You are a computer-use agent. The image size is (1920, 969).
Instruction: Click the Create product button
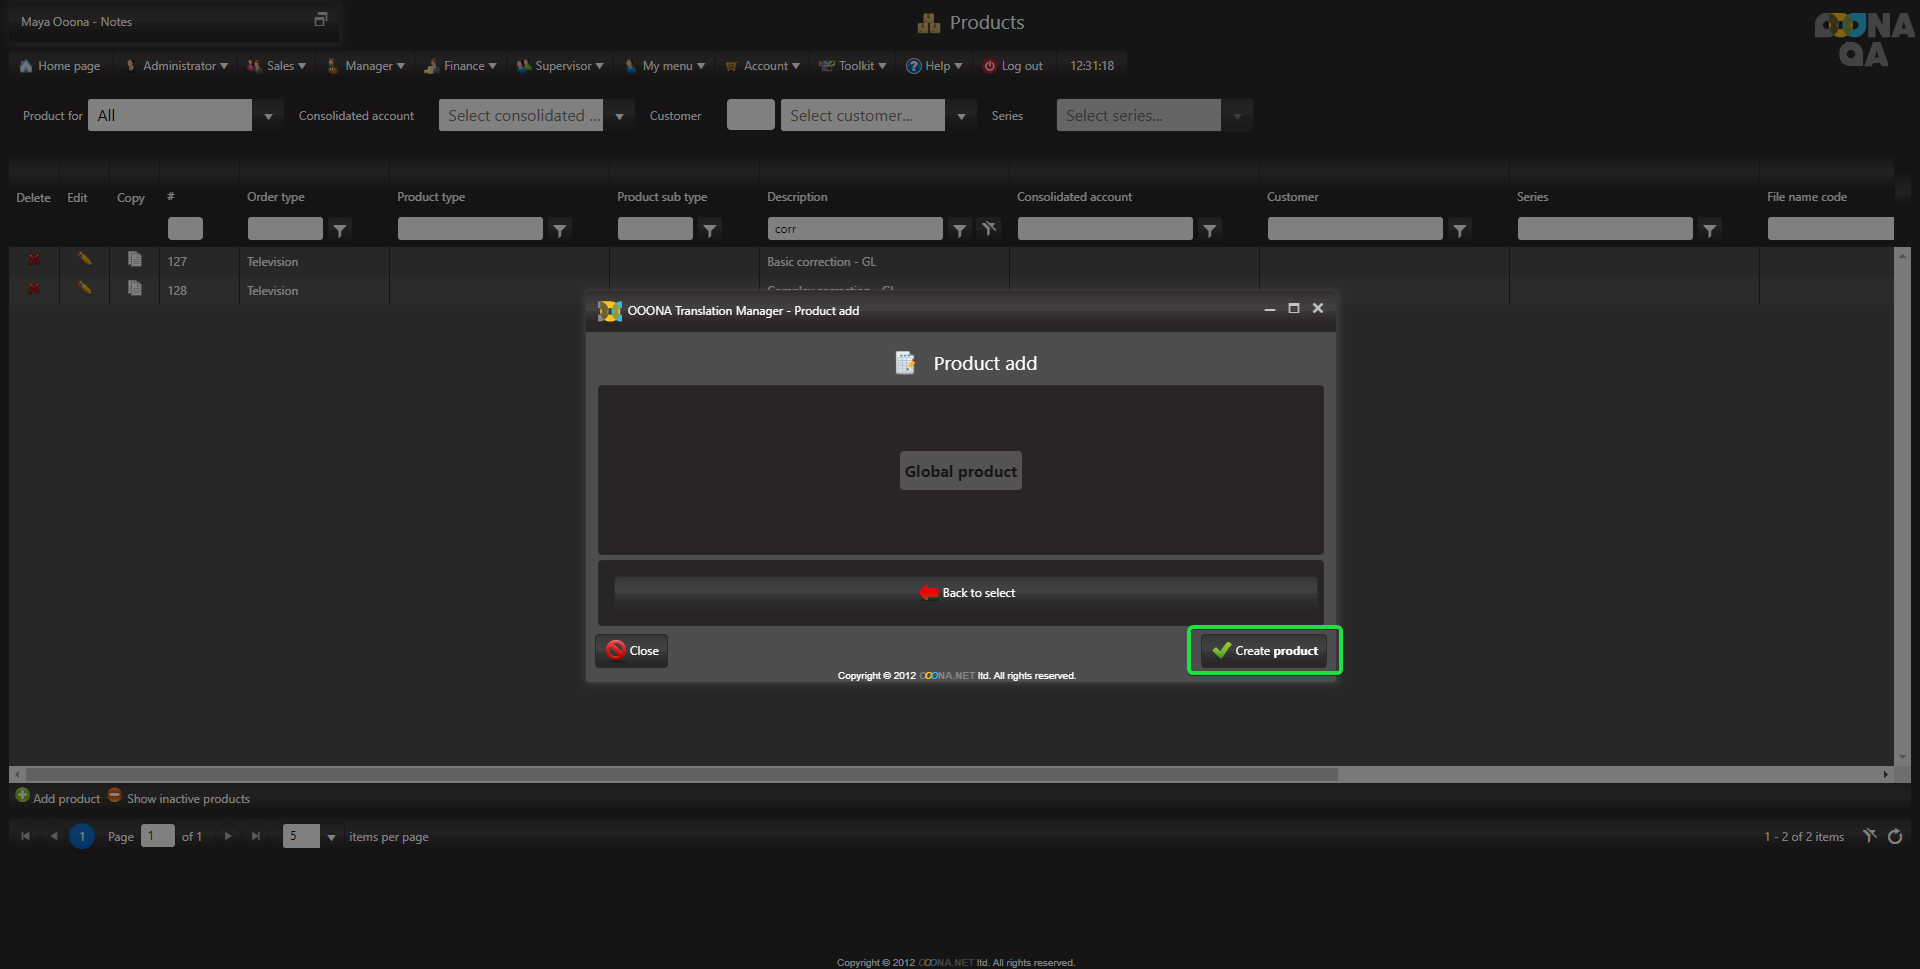(1264, 651)
